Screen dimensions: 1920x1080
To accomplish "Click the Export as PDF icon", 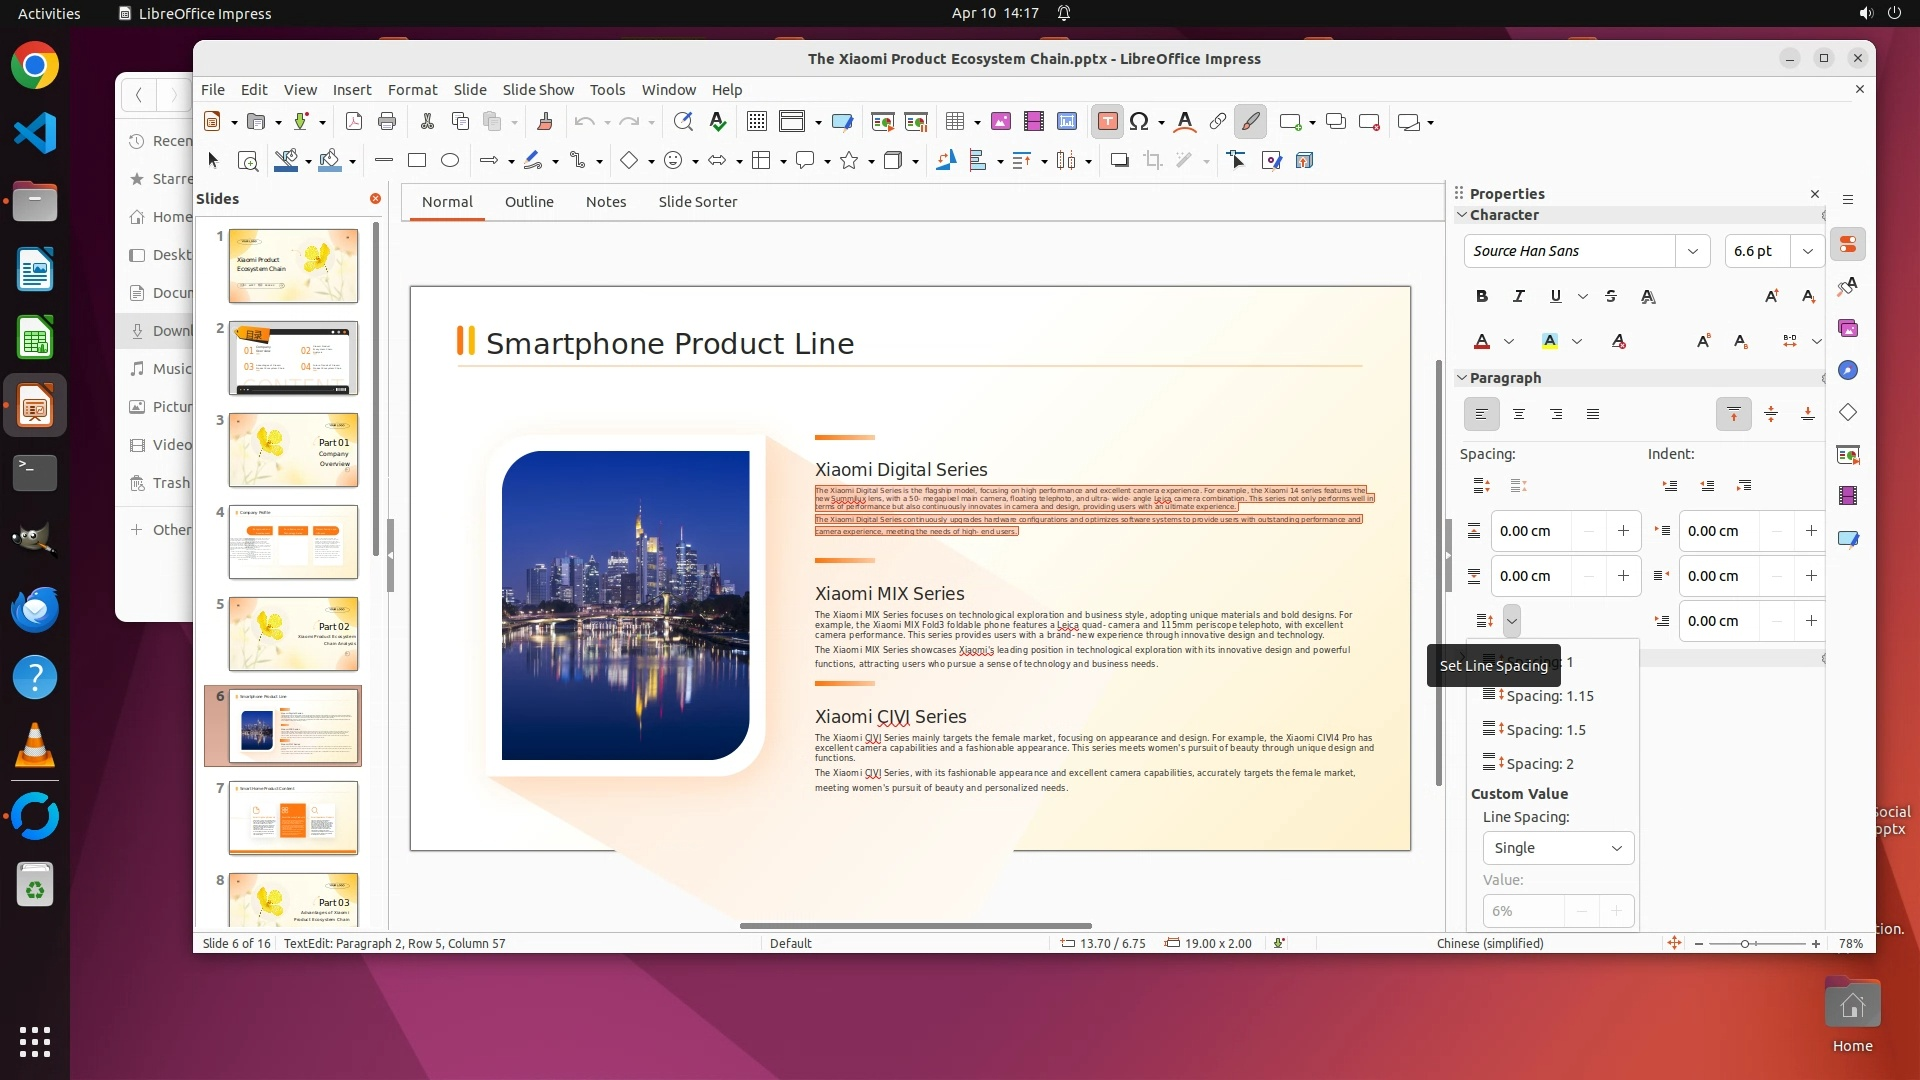I will tap(353, 122).
